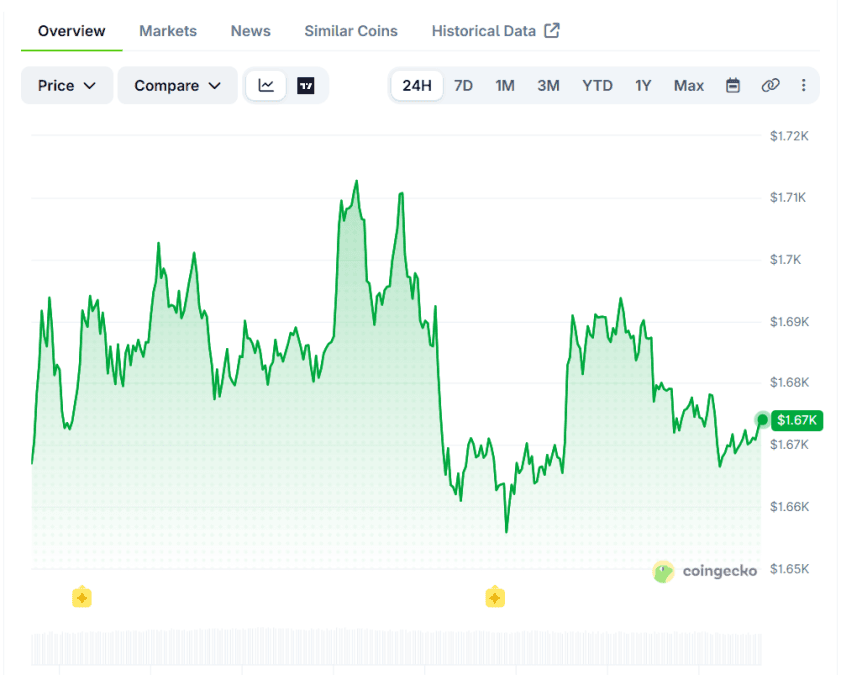Viewport: 841px width, 675px height.
Task: Click the external link icon beside Historical Data
Action: (x=552, y=31)
